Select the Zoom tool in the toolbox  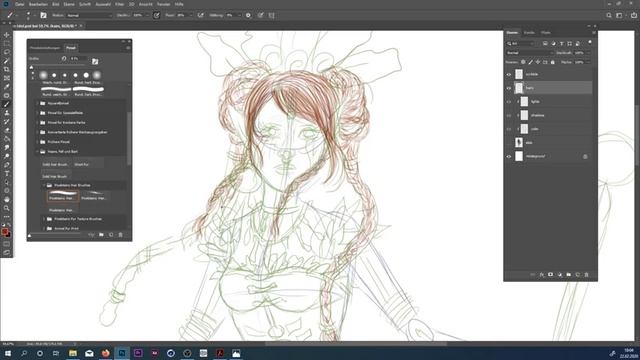click(7, 208)
